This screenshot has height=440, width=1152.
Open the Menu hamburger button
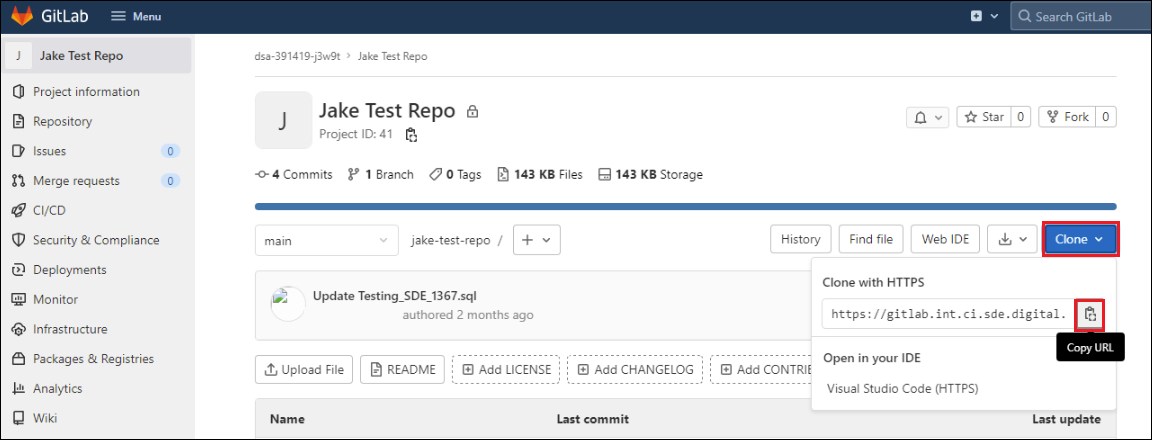pyautogui.click(x=136, y=16)
